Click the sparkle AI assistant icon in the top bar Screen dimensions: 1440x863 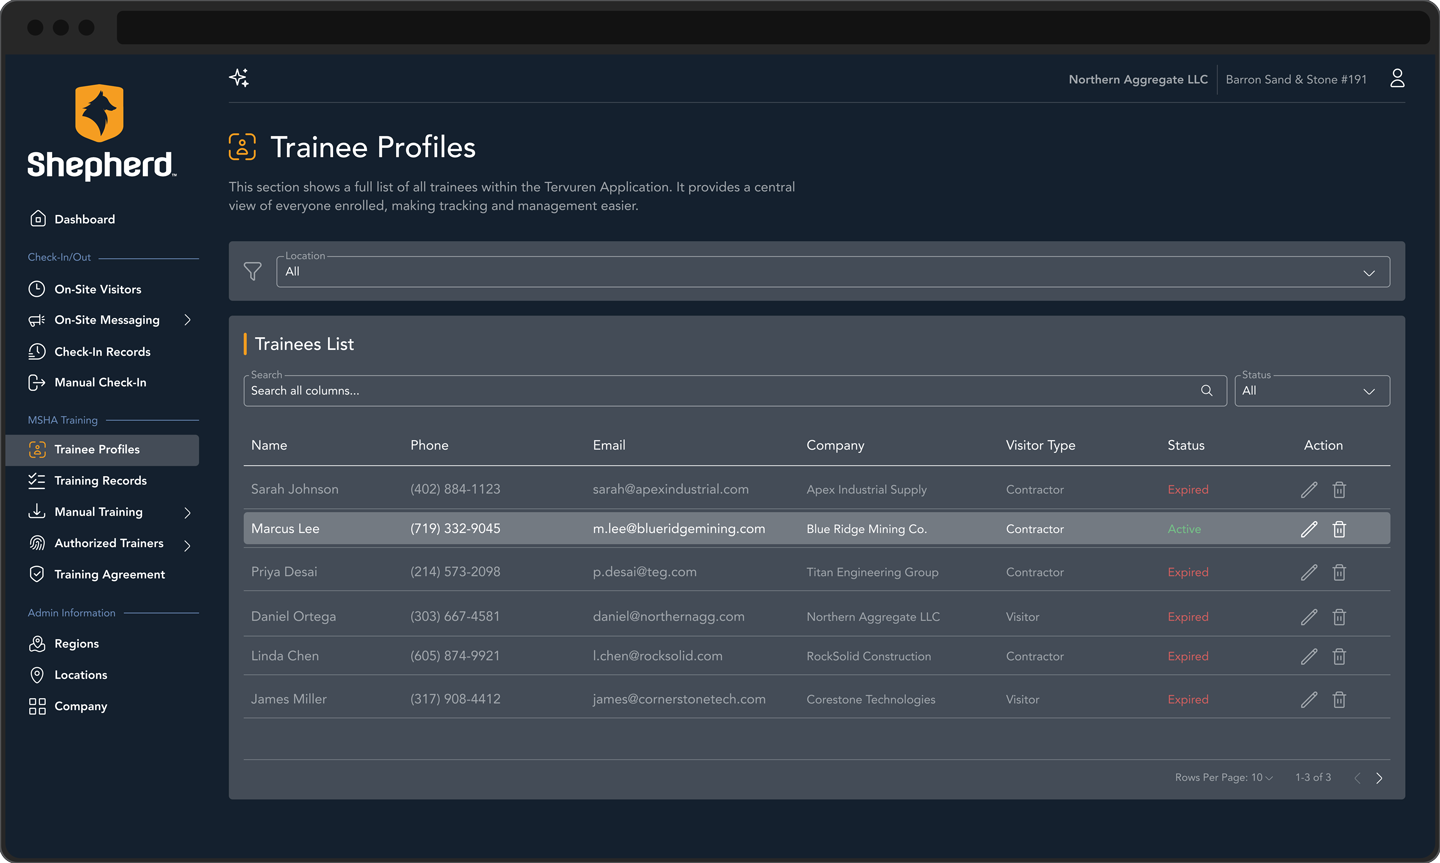pyautogui.click(x=239, y=77)
